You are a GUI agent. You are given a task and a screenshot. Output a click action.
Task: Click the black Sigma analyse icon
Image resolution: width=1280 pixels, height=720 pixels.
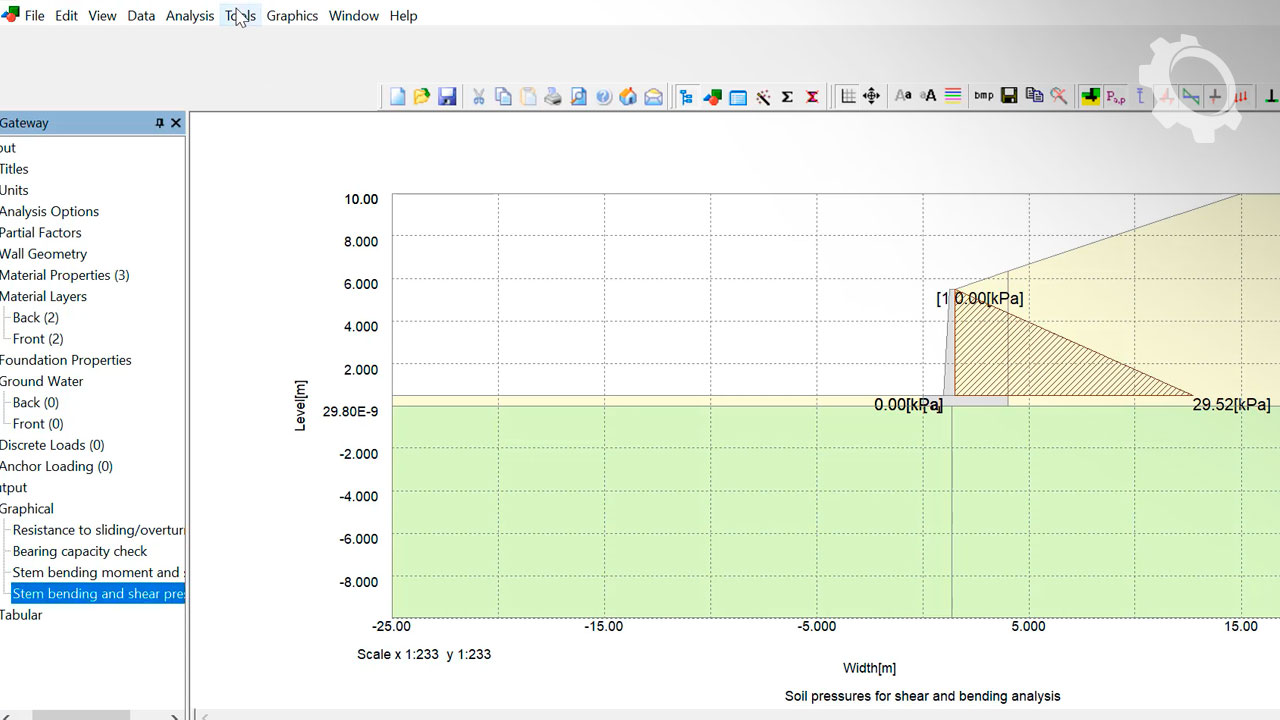coord(787,96)
